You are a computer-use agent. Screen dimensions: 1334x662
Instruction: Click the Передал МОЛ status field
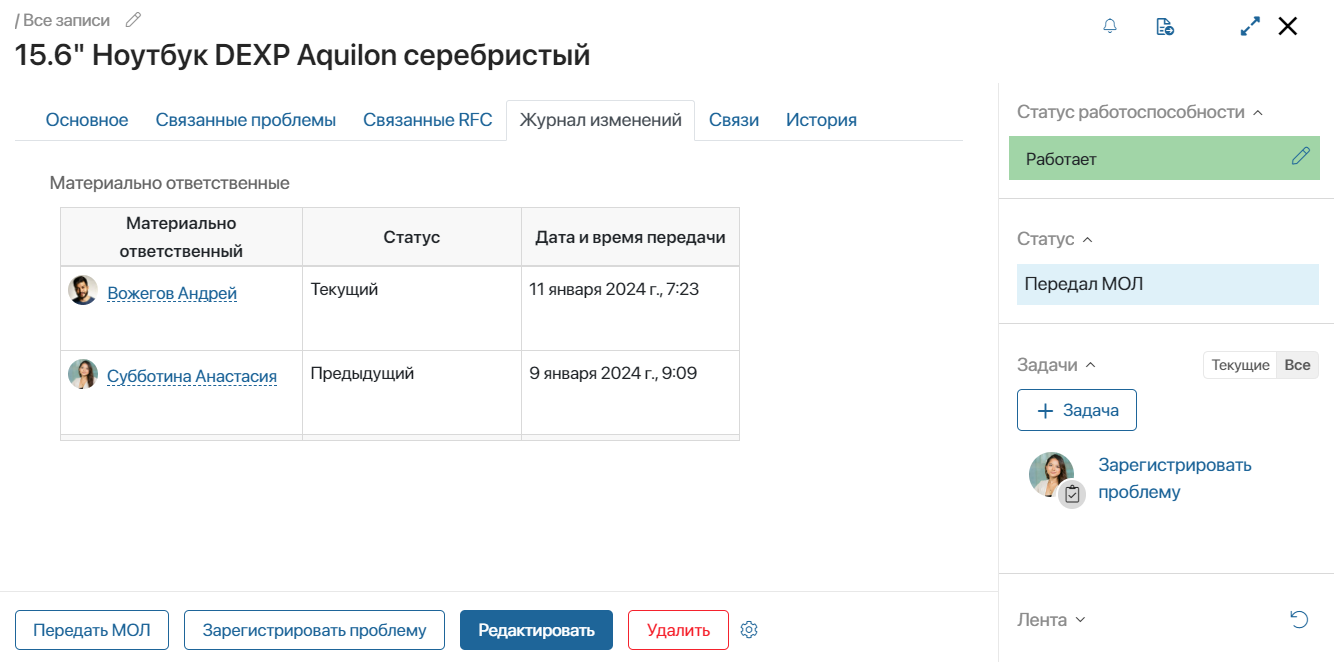[1168, 284]
